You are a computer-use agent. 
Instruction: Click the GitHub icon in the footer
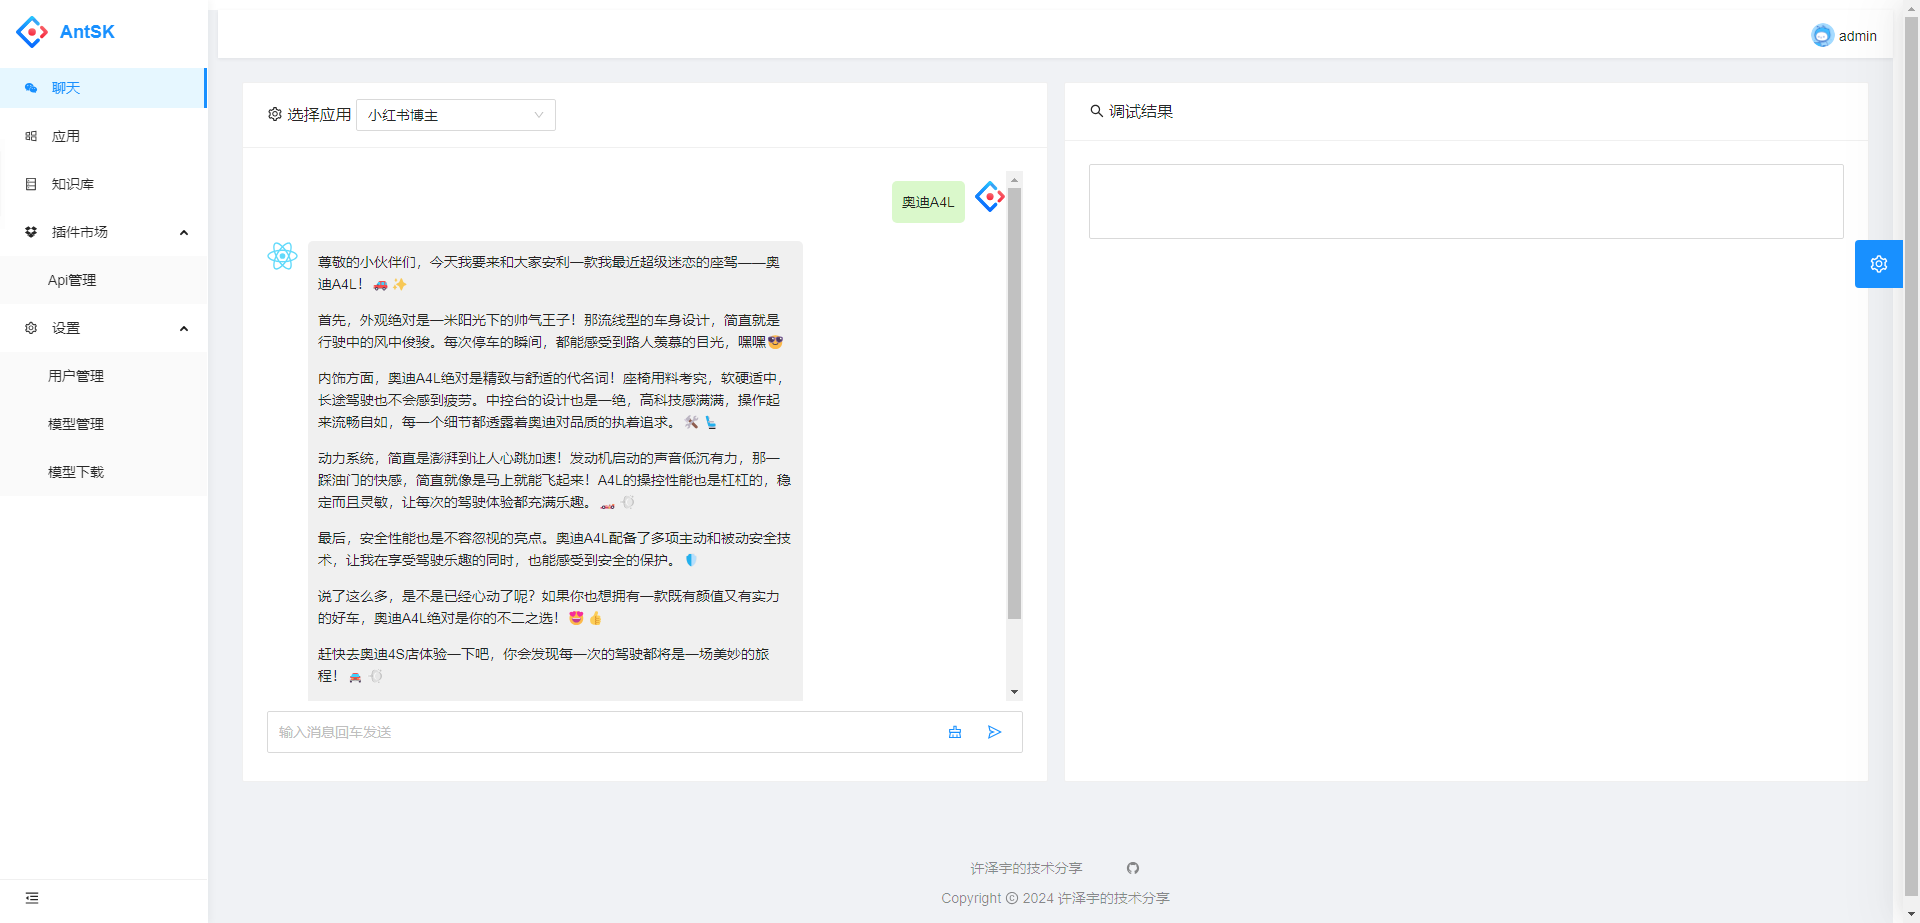1133,868
